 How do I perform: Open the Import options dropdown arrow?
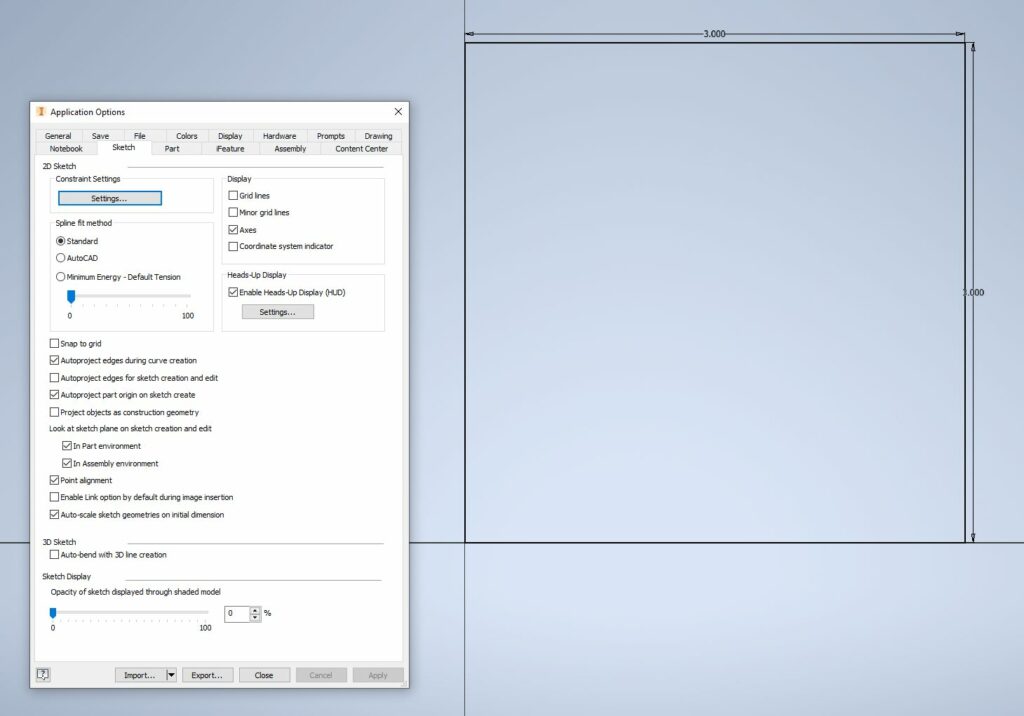[170, 674]
